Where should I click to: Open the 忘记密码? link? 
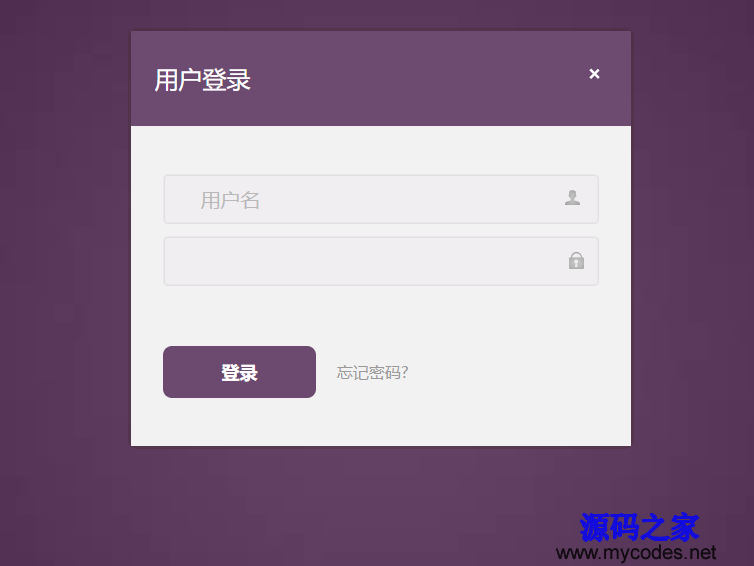[372, 372]
